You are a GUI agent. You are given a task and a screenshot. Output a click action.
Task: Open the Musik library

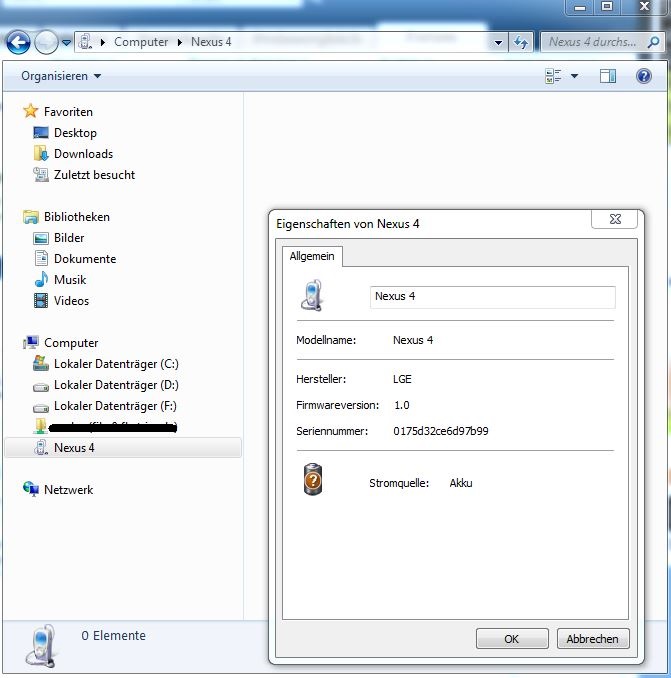point(70,280)
